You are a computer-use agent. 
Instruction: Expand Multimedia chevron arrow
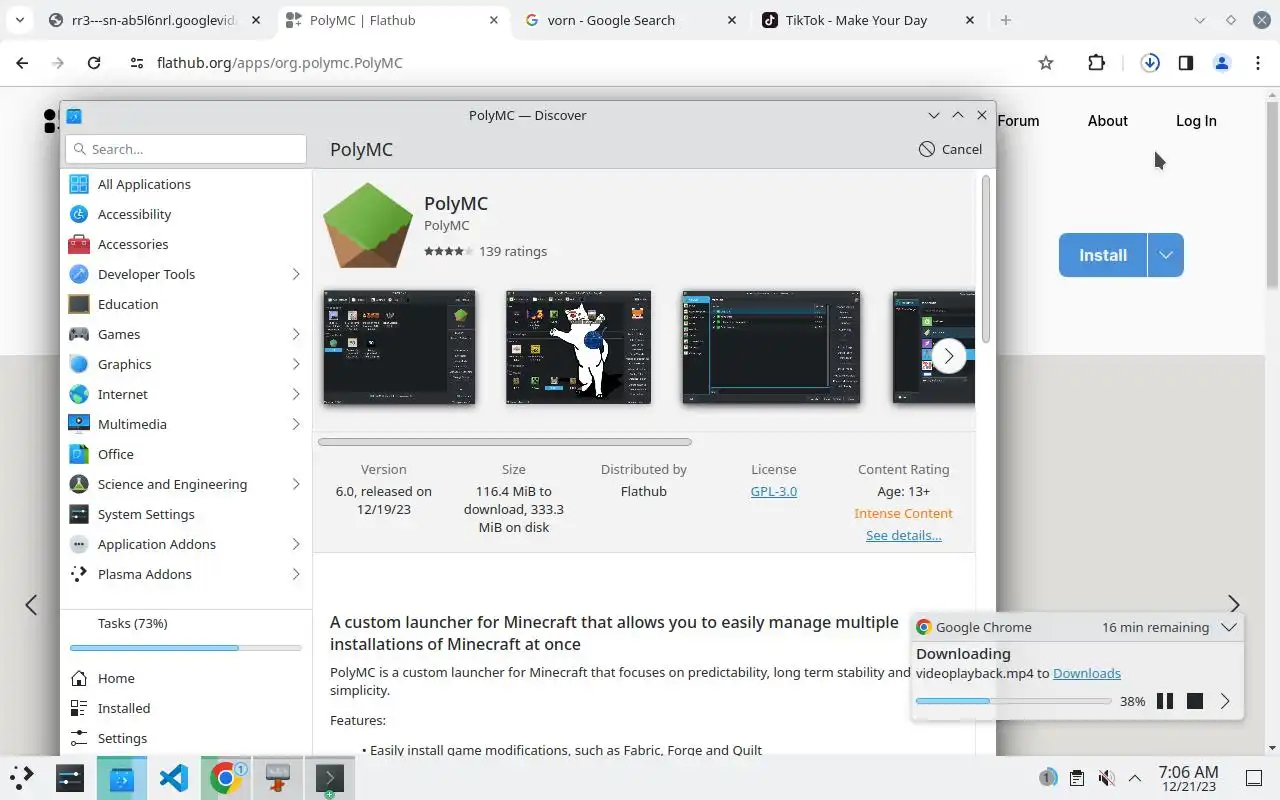(x=296, y=424)
